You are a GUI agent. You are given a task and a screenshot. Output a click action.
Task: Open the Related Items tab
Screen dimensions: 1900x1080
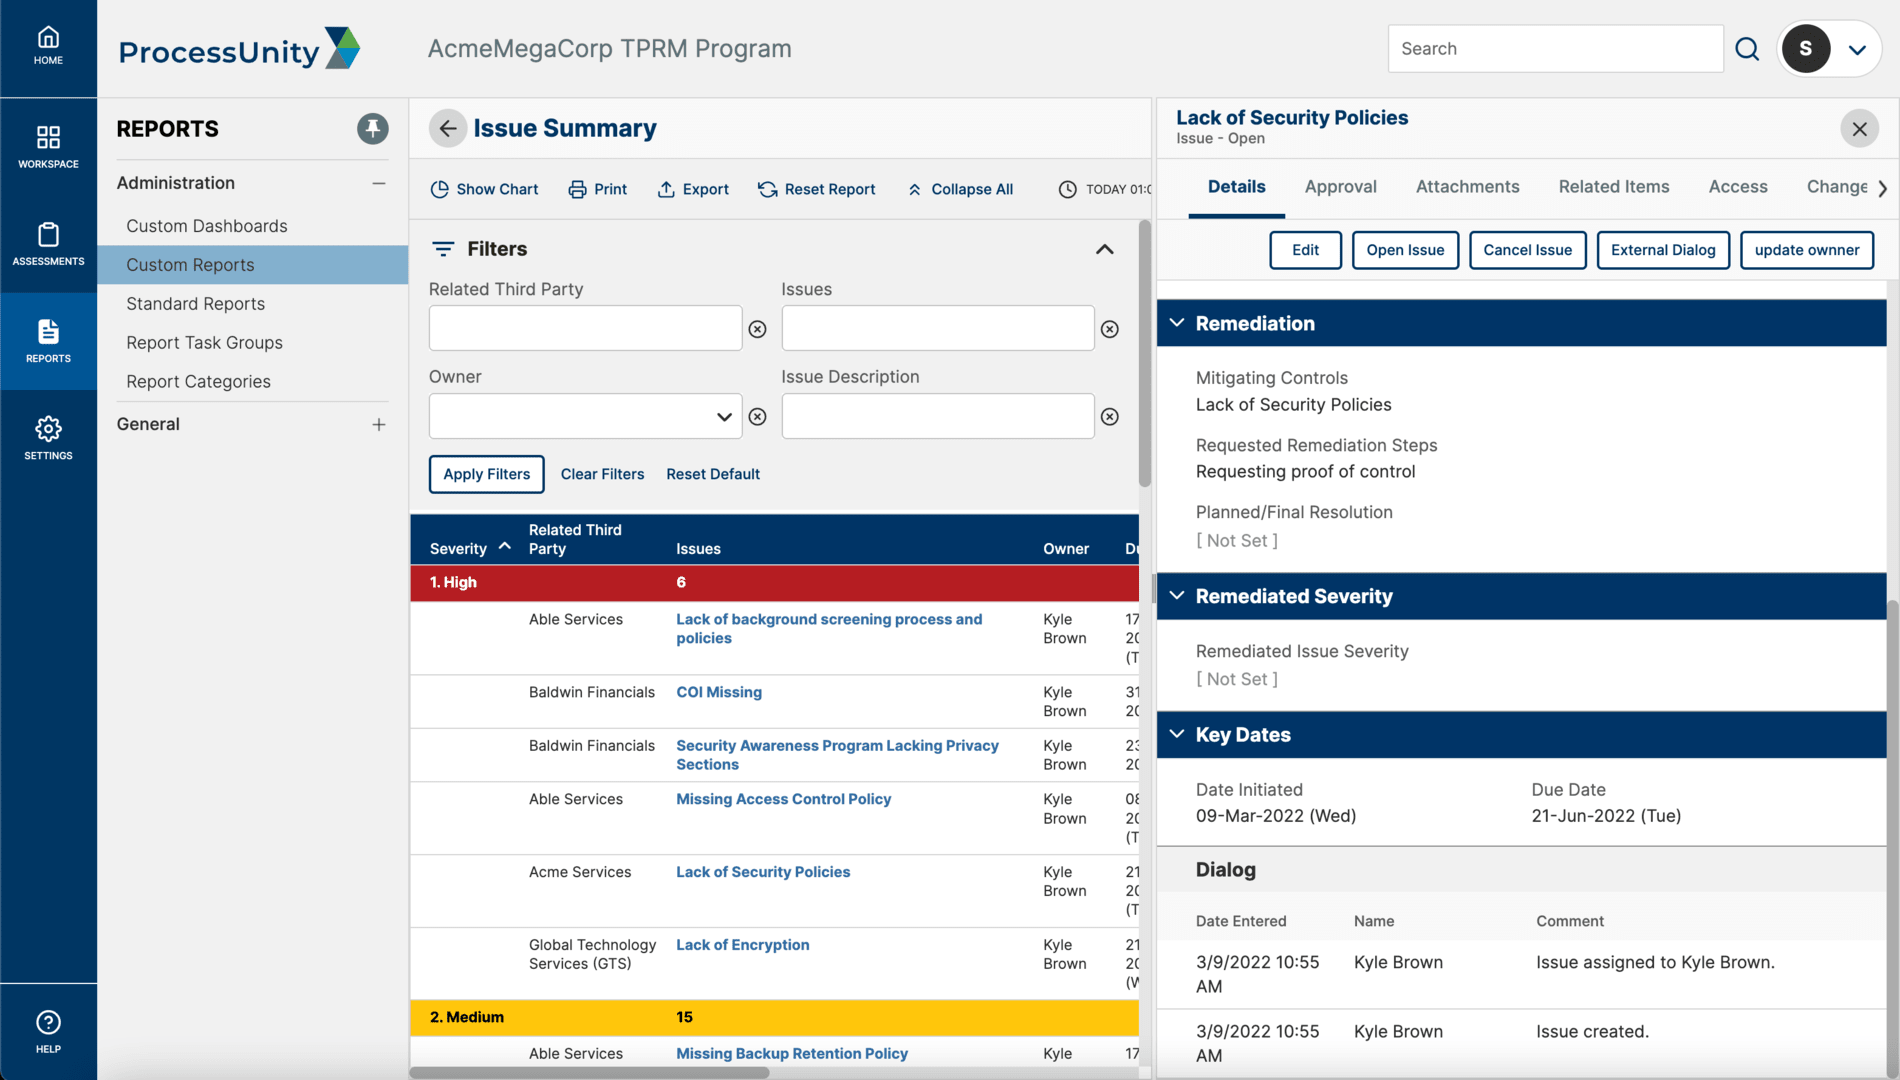(1613, 187)
